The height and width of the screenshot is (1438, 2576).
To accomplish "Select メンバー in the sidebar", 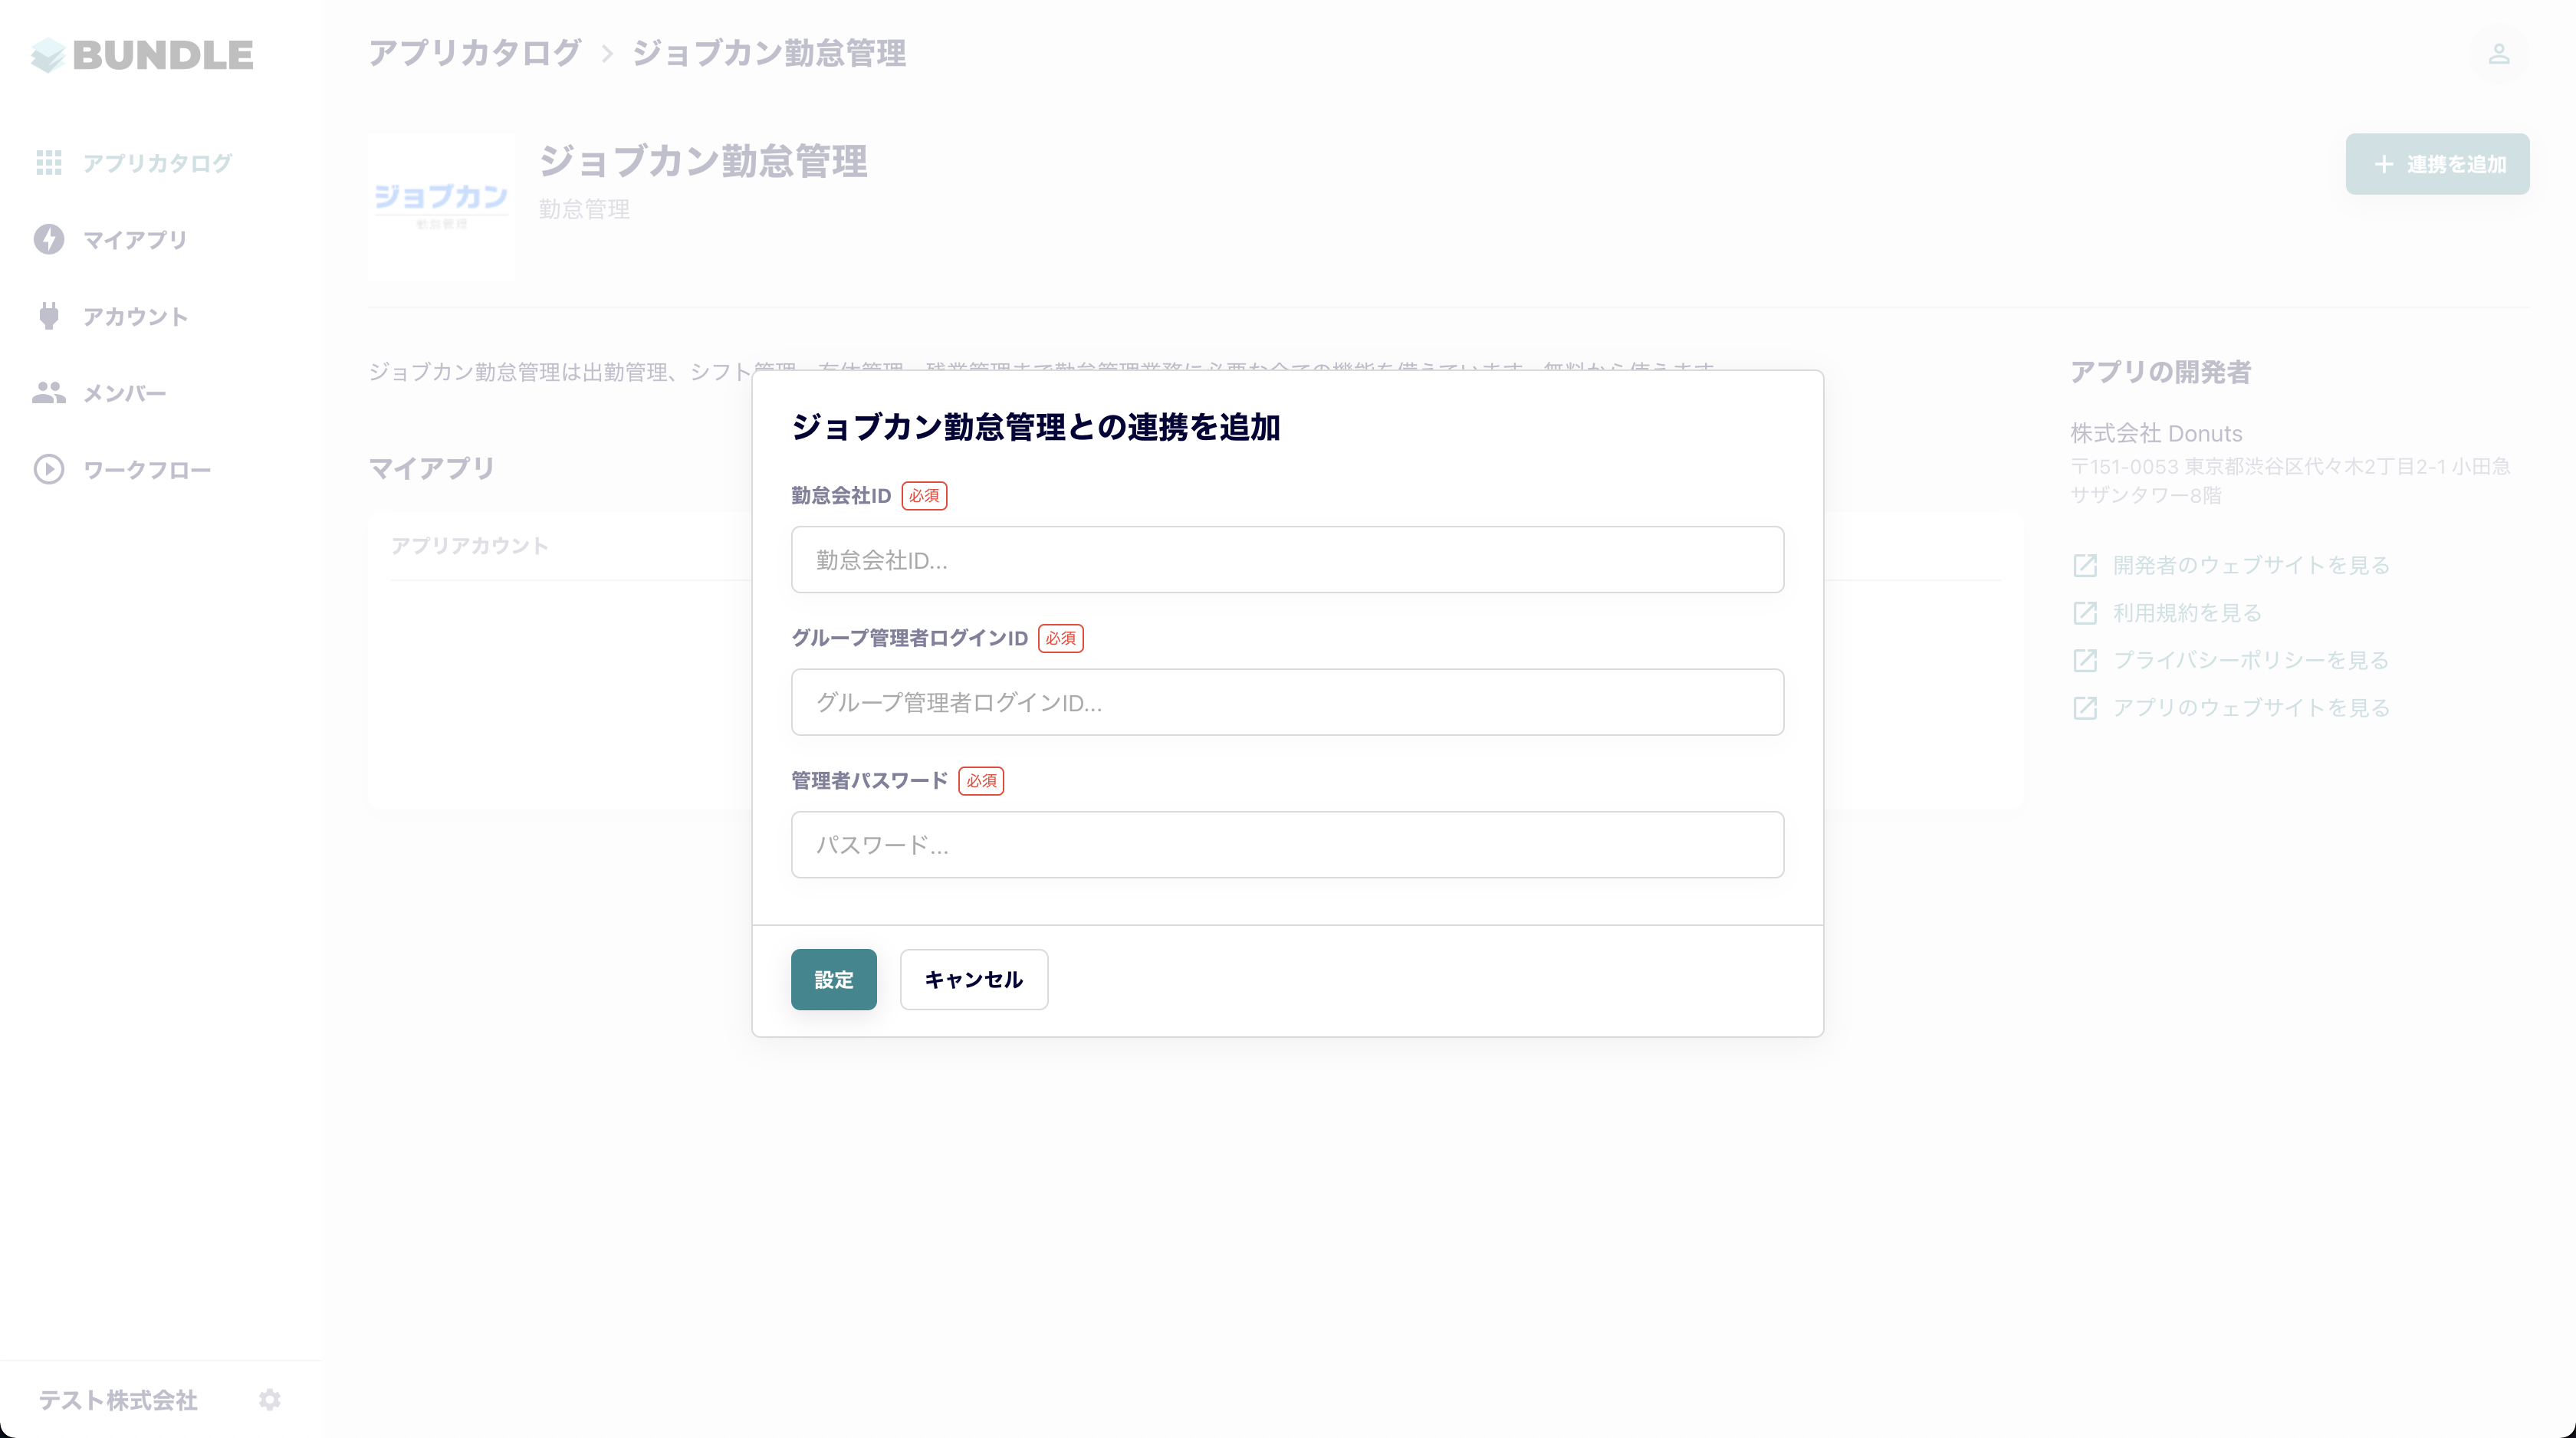I will (125, 394).
